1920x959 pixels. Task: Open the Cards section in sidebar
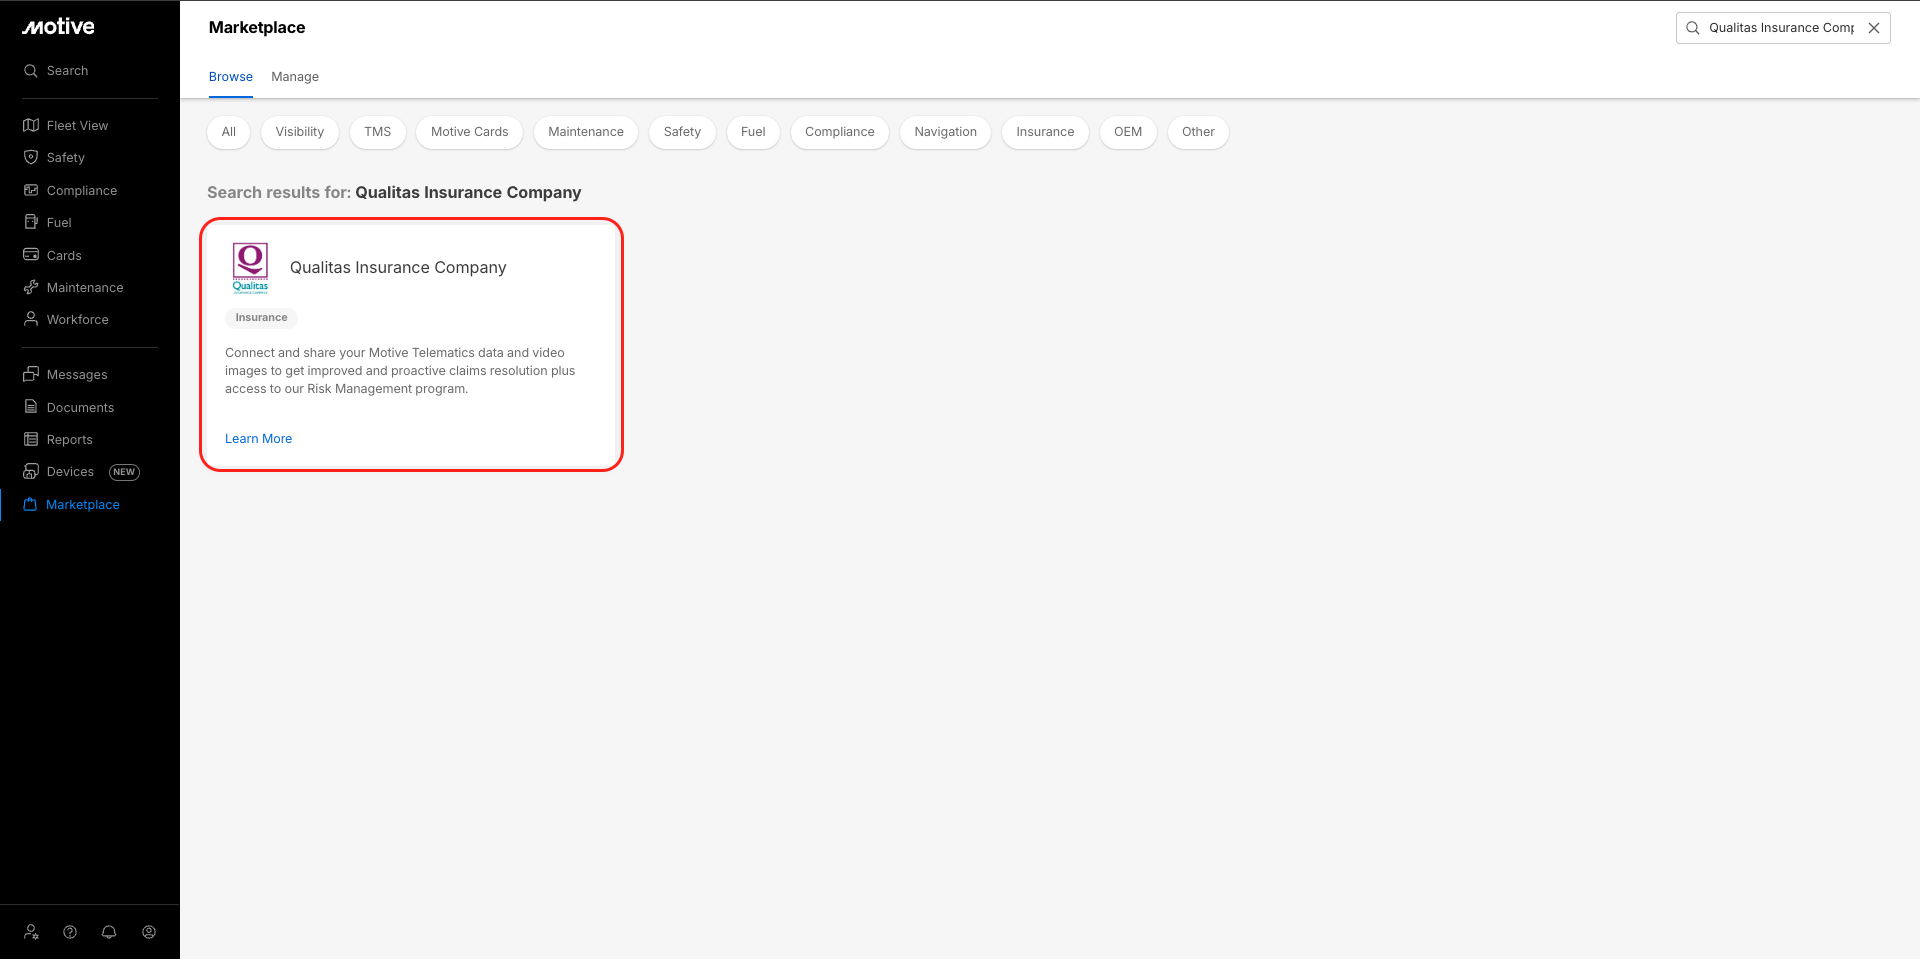point(64,256)
